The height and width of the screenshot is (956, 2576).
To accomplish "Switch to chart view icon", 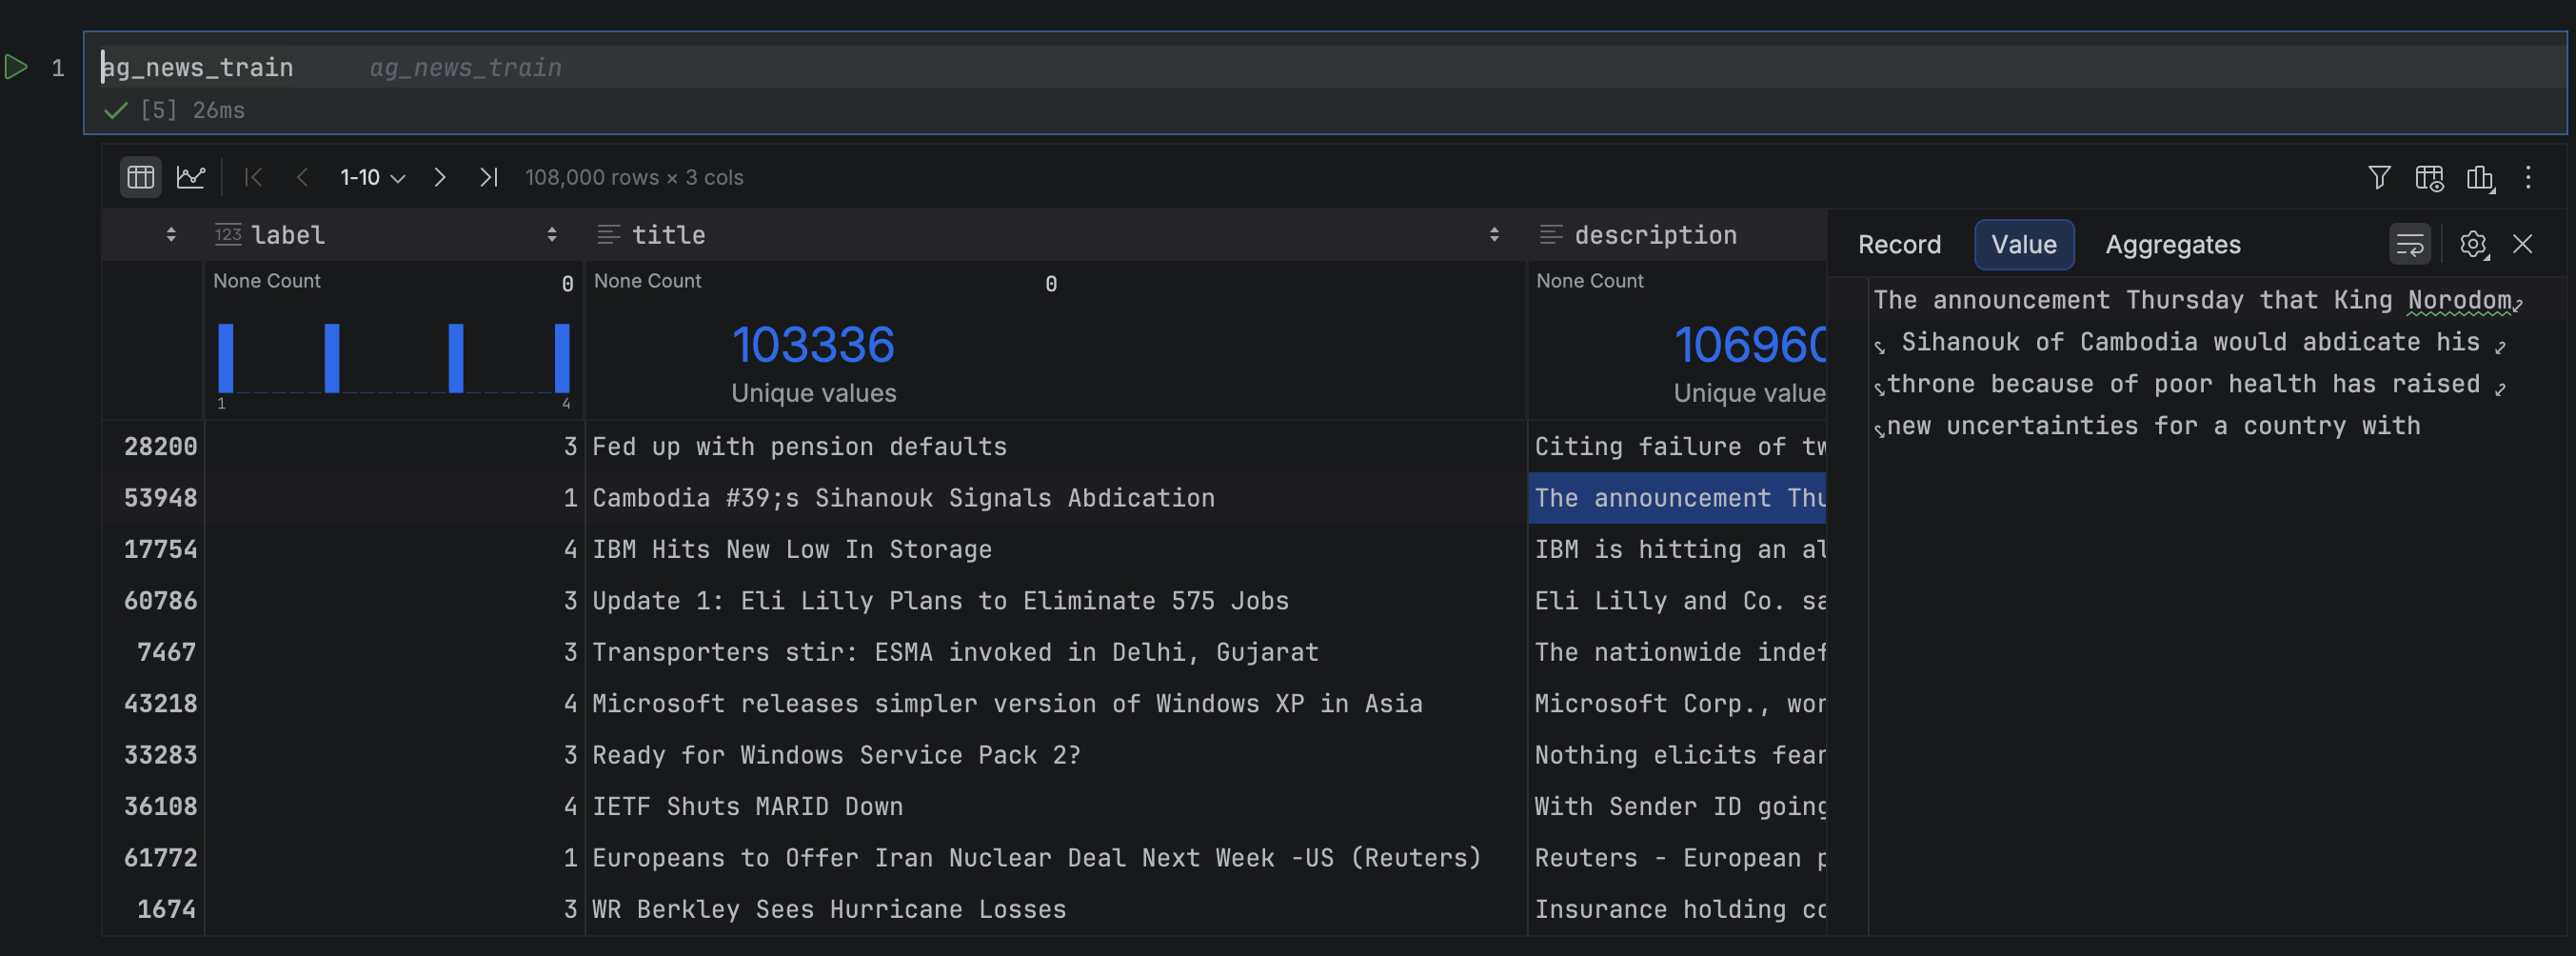I will 190,177.
